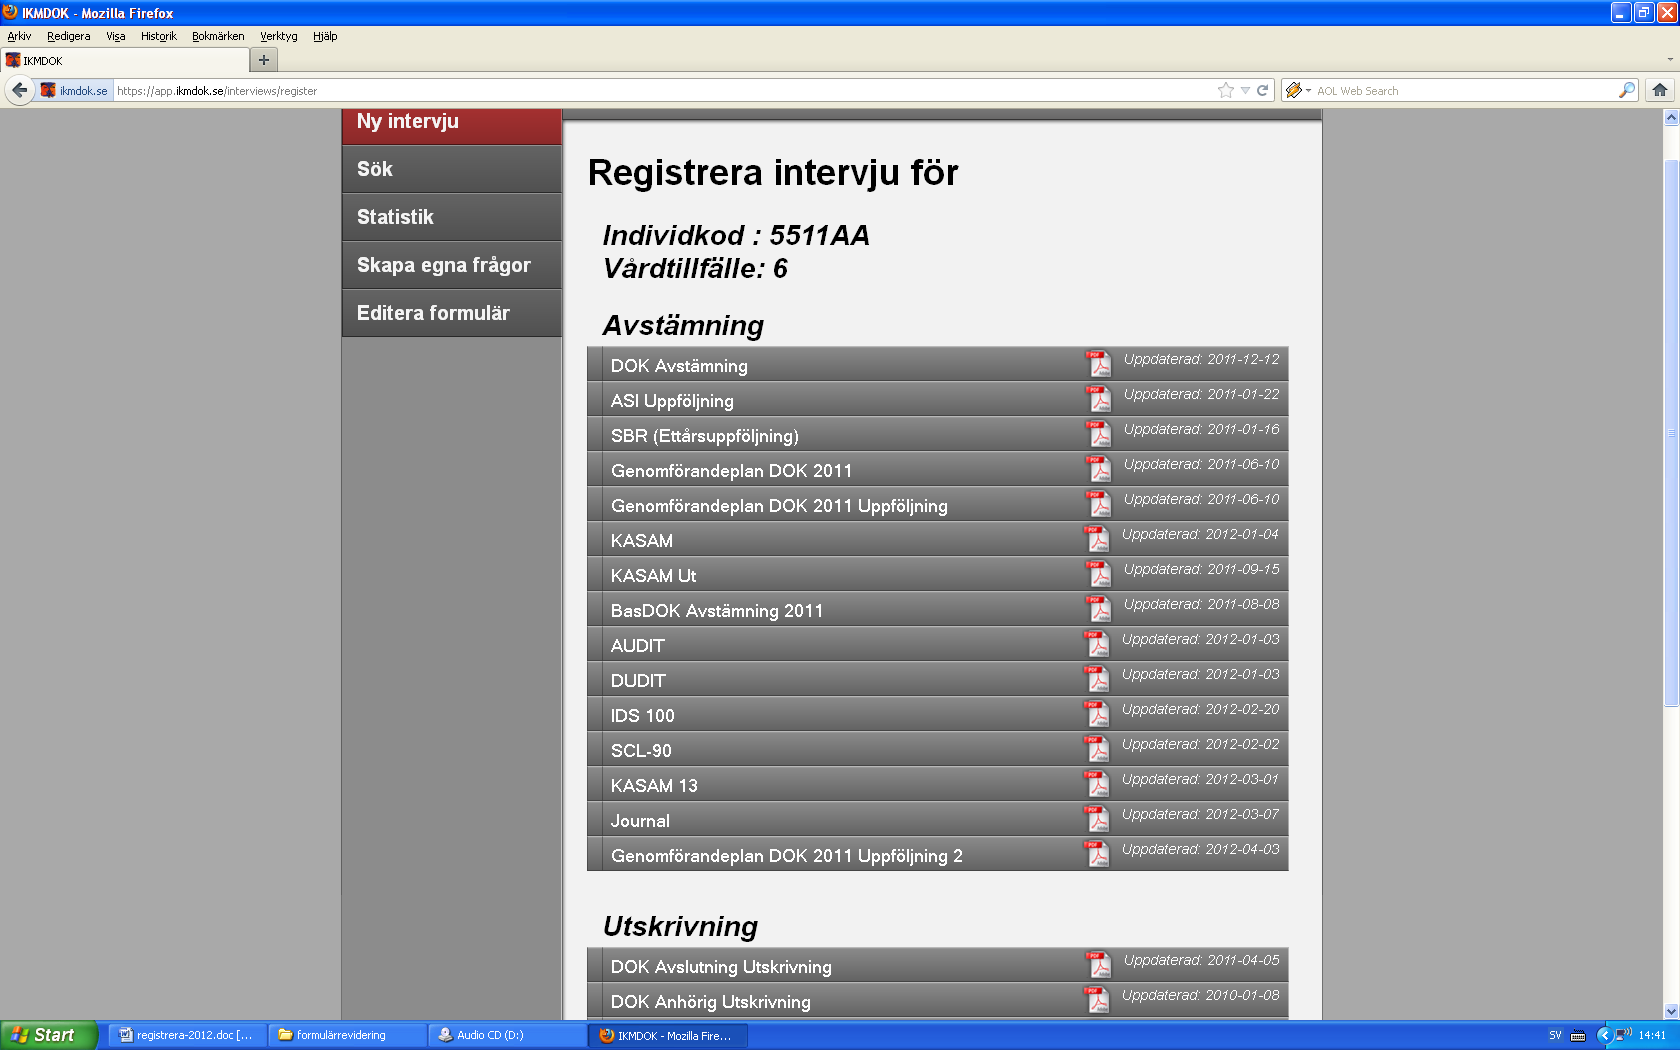Screen dimensions: 1680x1050
Task: Open the Arkiv menu
Action: click(19, 36)
